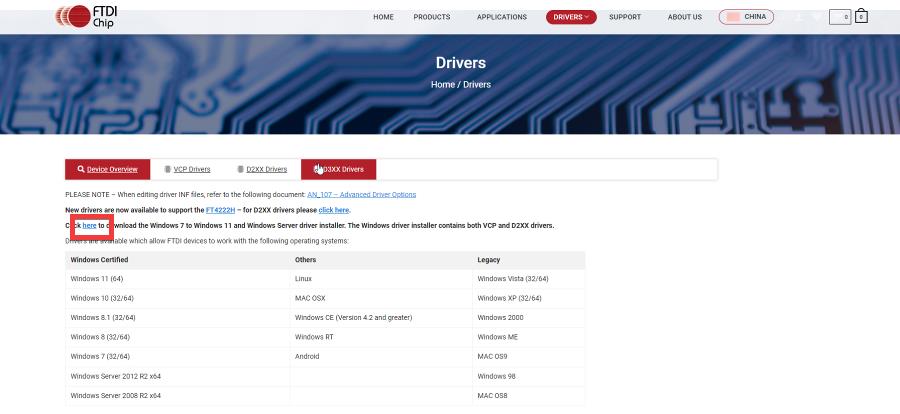
Task: Click the small icon before VCP Drivers
Action: (x=168, y=169)
